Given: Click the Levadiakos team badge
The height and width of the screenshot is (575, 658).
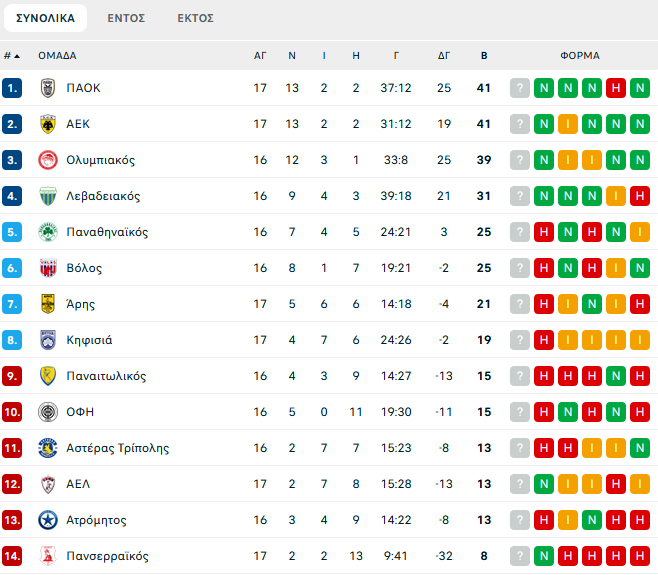Looking at the screenshot, I should [47, 196].
